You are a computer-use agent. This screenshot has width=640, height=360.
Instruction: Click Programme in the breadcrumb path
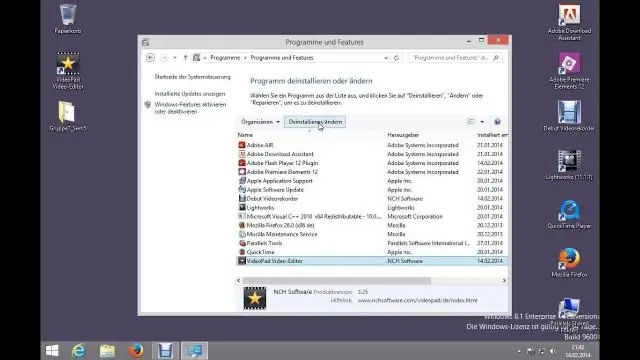point(225,58)
